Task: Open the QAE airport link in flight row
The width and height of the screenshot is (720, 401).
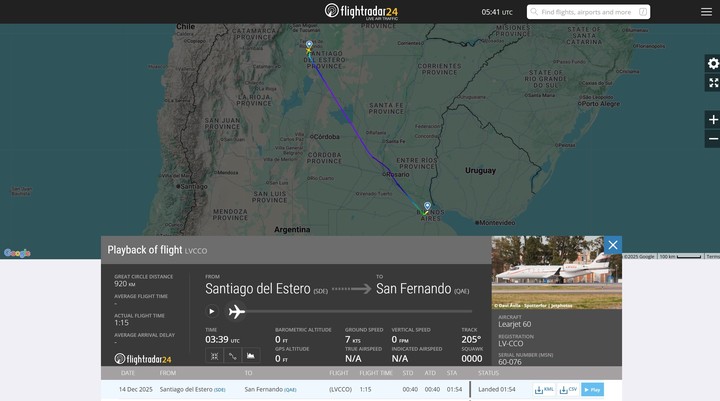Action: 290,390
